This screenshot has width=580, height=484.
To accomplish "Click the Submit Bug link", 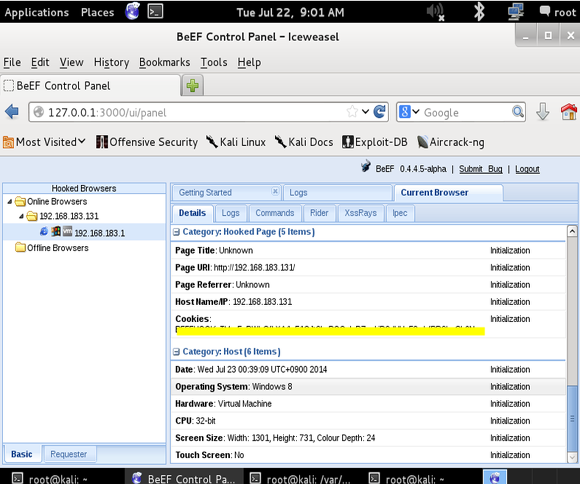I will point(480,169).
